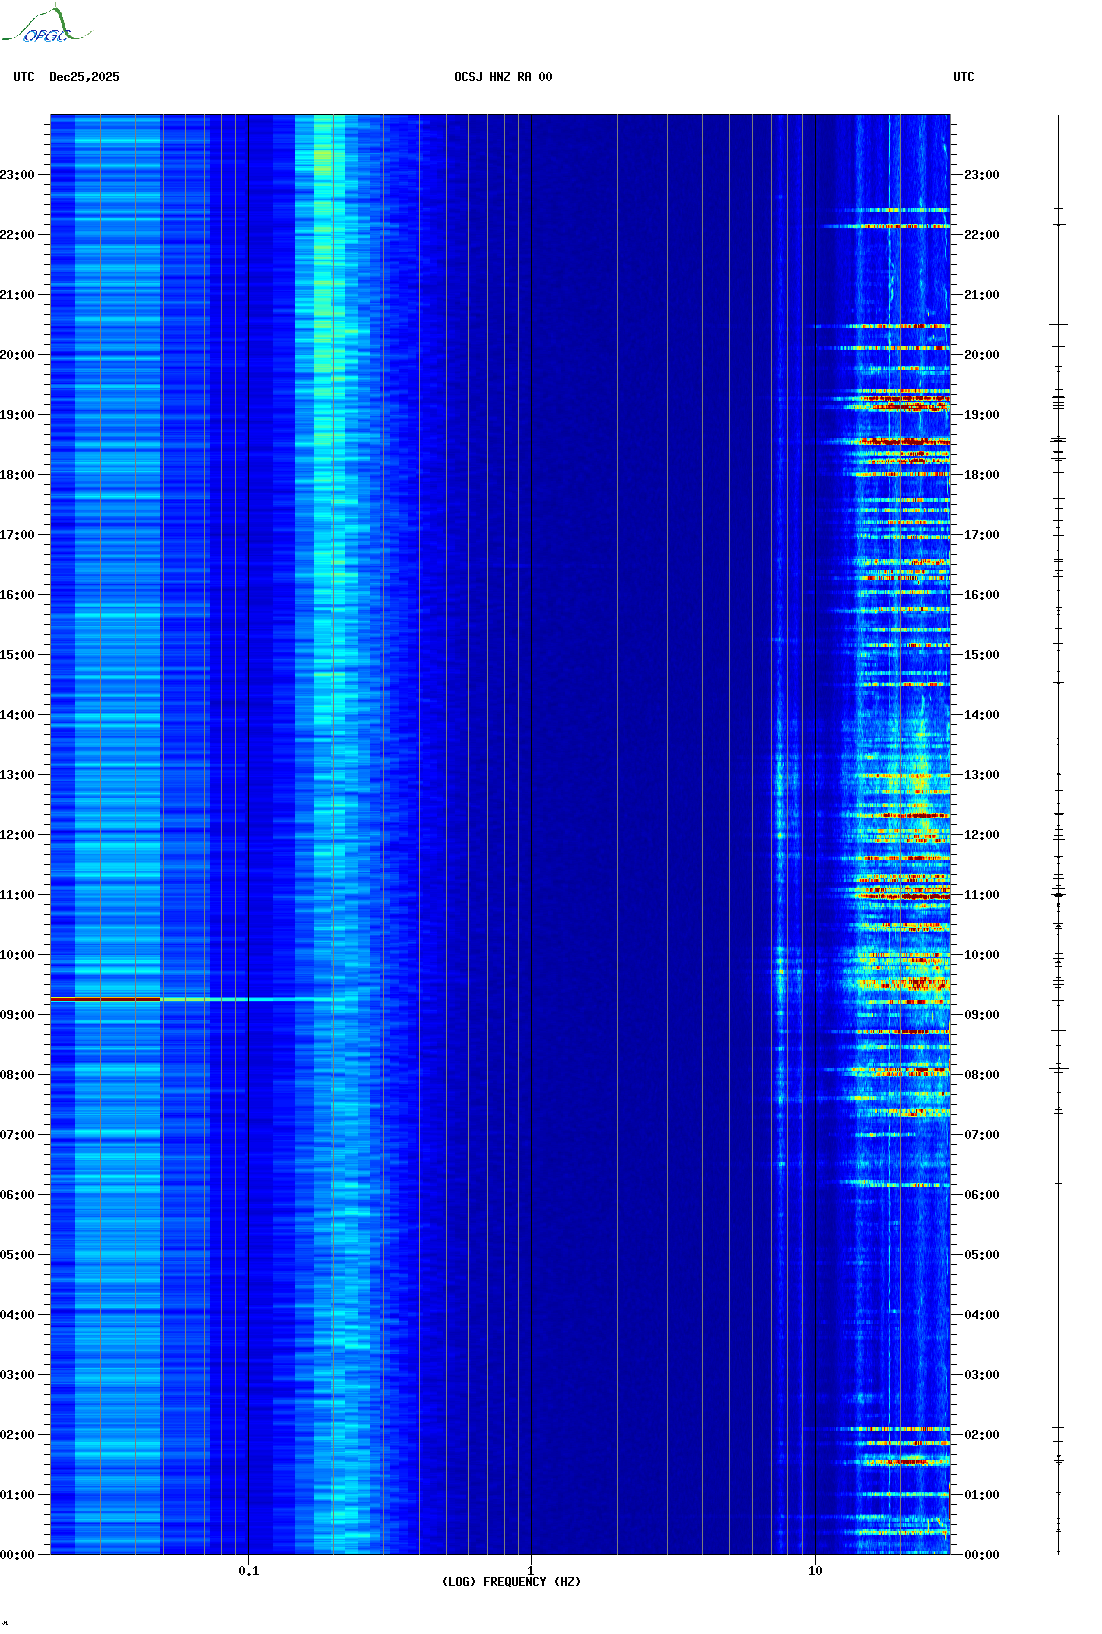Click the frequency tick label 1
1102x1634 pixels.
tap(531, 1571)
